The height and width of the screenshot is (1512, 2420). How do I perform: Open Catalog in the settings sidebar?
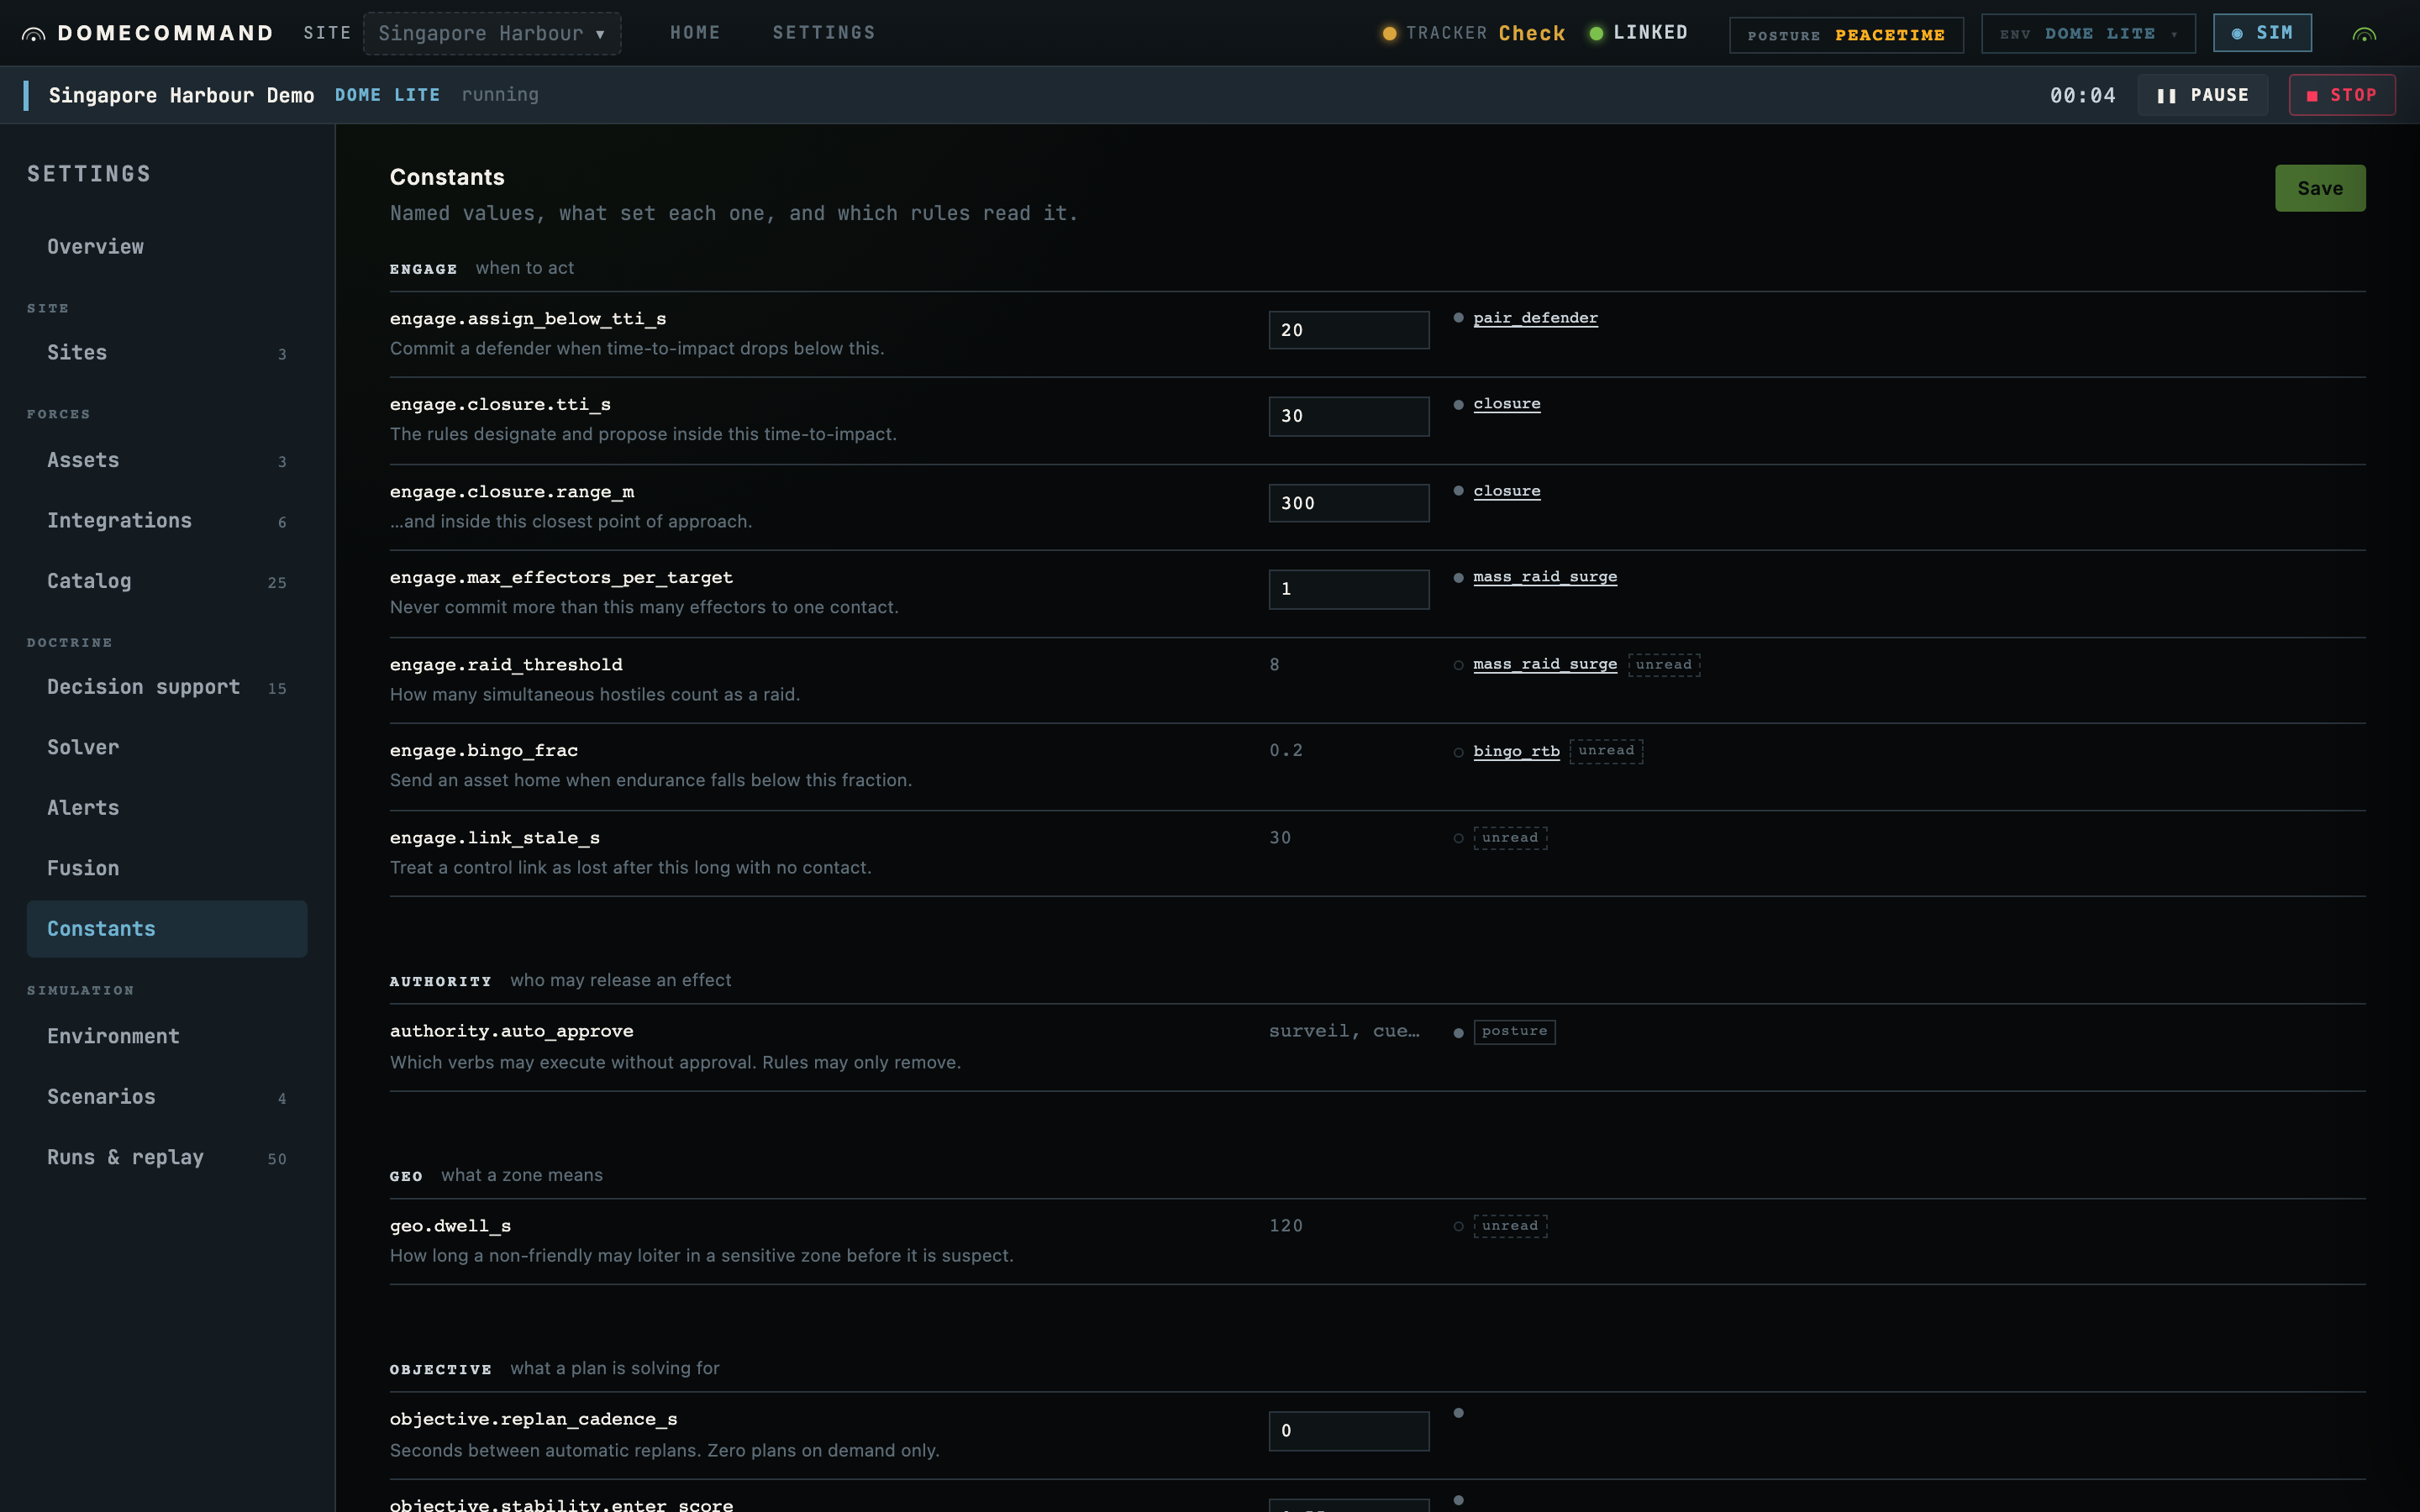167,582
